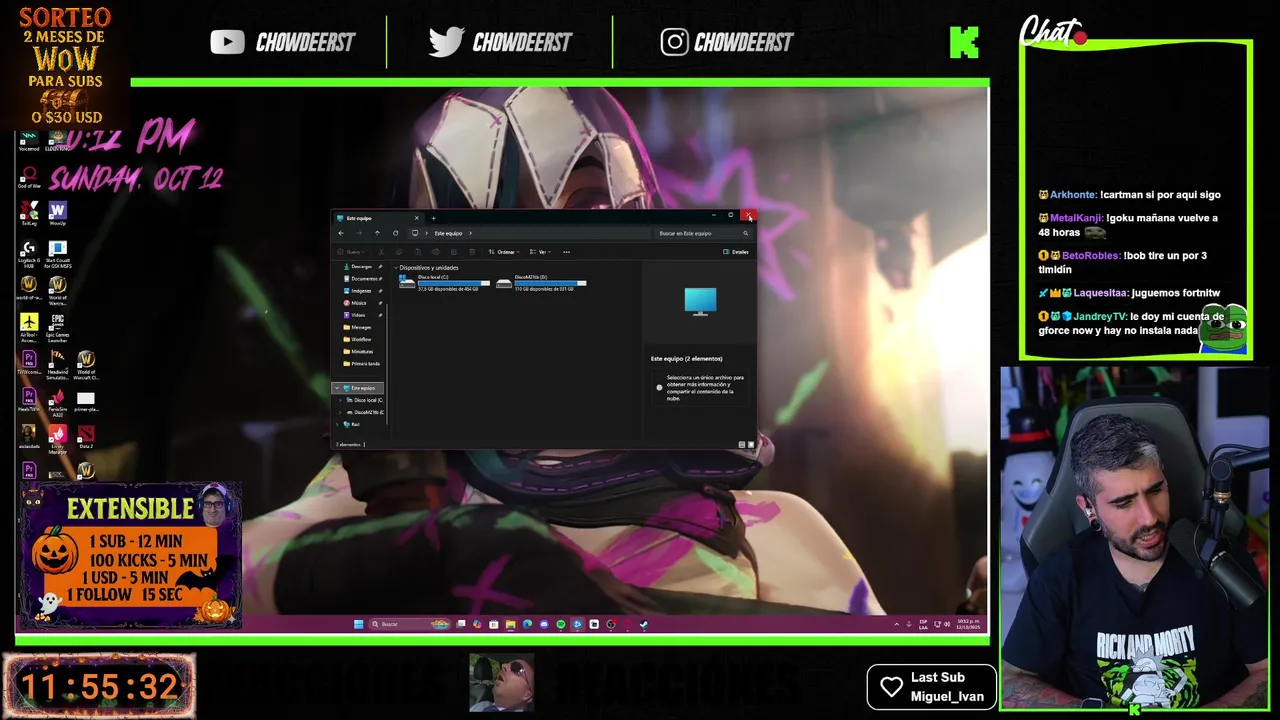Collapse Dispositivos y unidades group
This screenshot has width=1280, height=720.
pos(395,268)
